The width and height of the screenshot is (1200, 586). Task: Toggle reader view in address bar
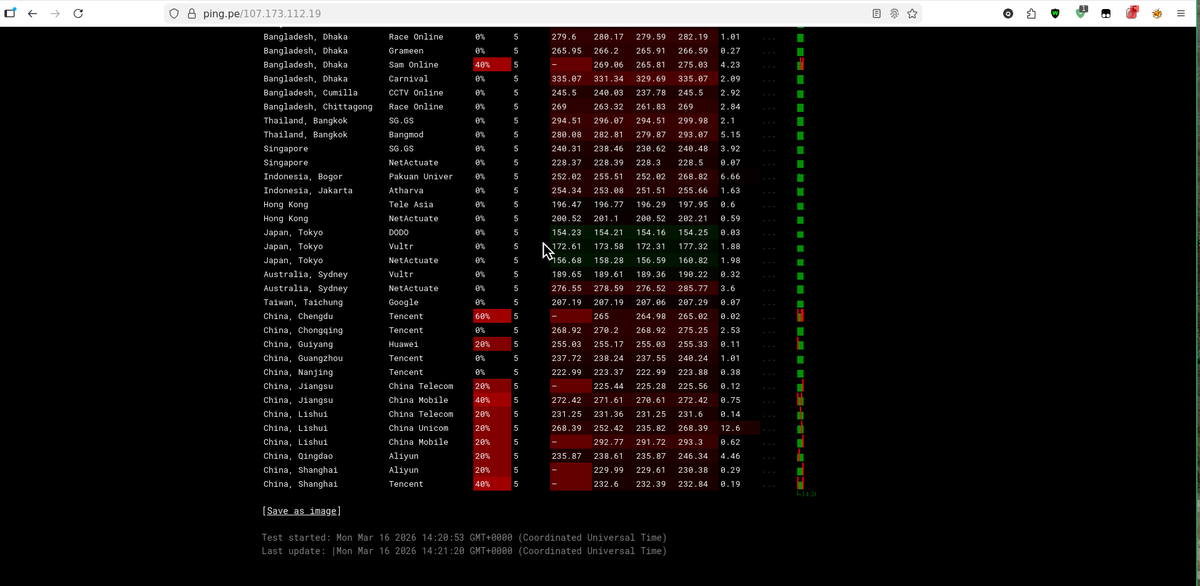[876, 14]
